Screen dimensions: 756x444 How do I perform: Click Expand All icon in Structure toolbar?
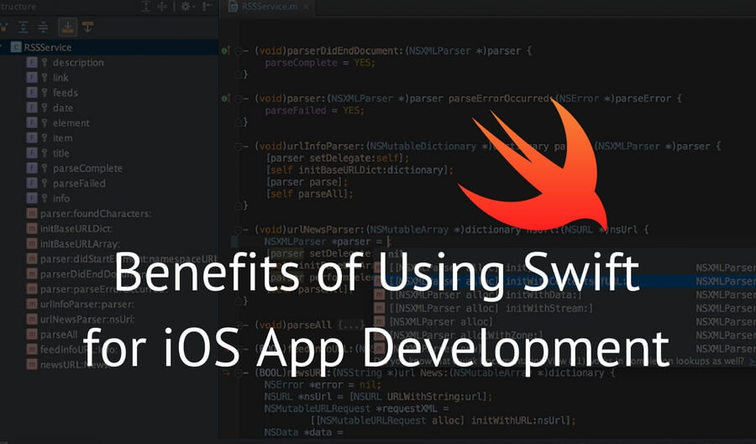coord(23,27)
